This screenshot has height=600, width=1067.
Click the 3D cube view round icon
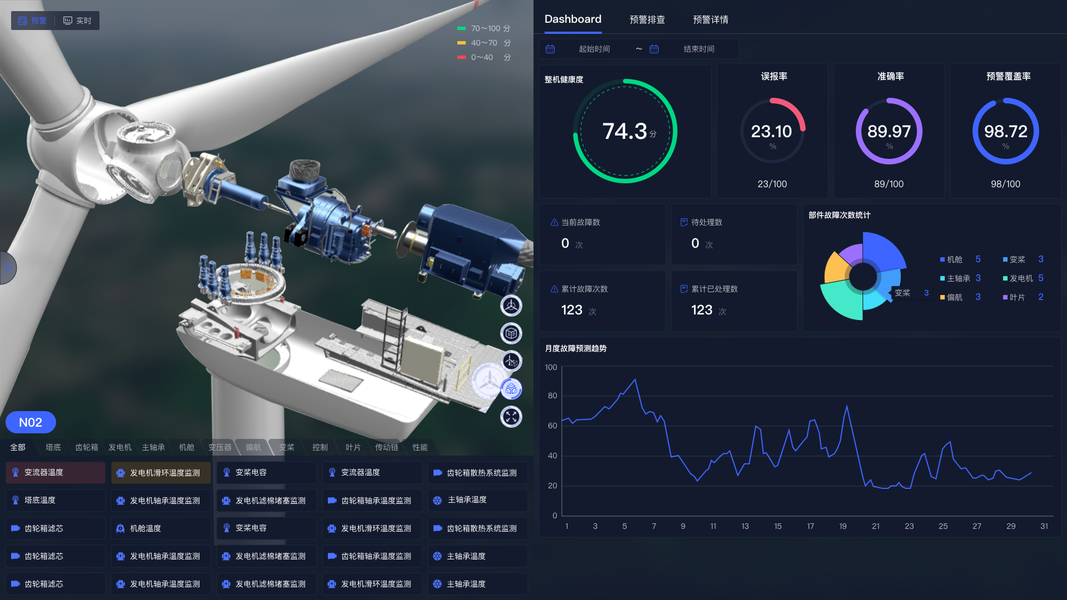coord(511,333)
